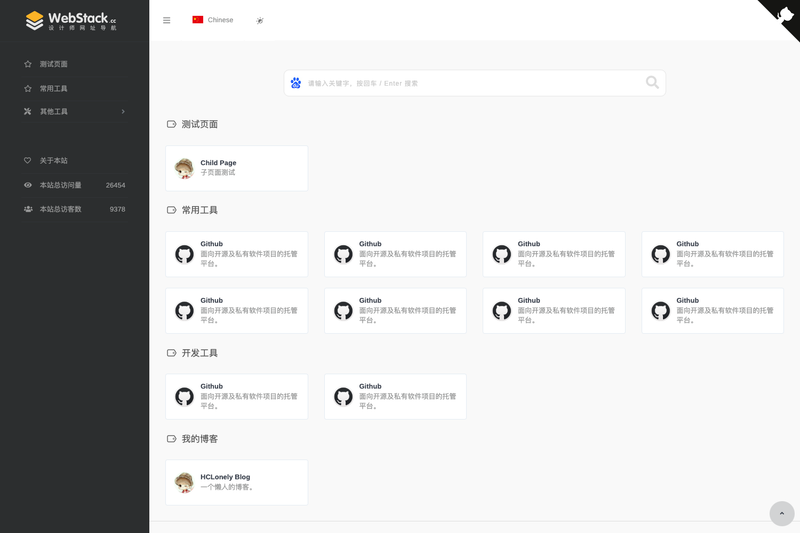
Task: Toggle the sidebar with the hamburger icon
Action: point(166,20)
